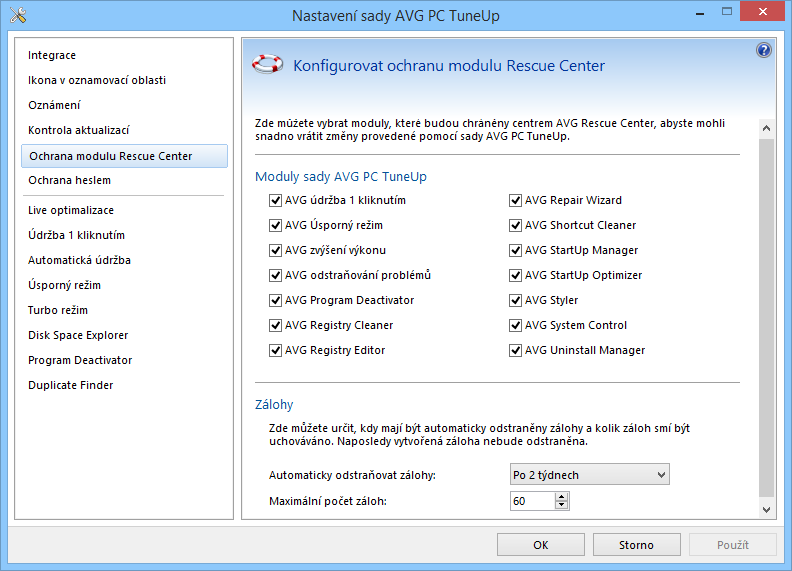This screenshot has height=571, width=792.
Task: Toggle AVG Styler checkbox
Action: [x=515, y=301]
